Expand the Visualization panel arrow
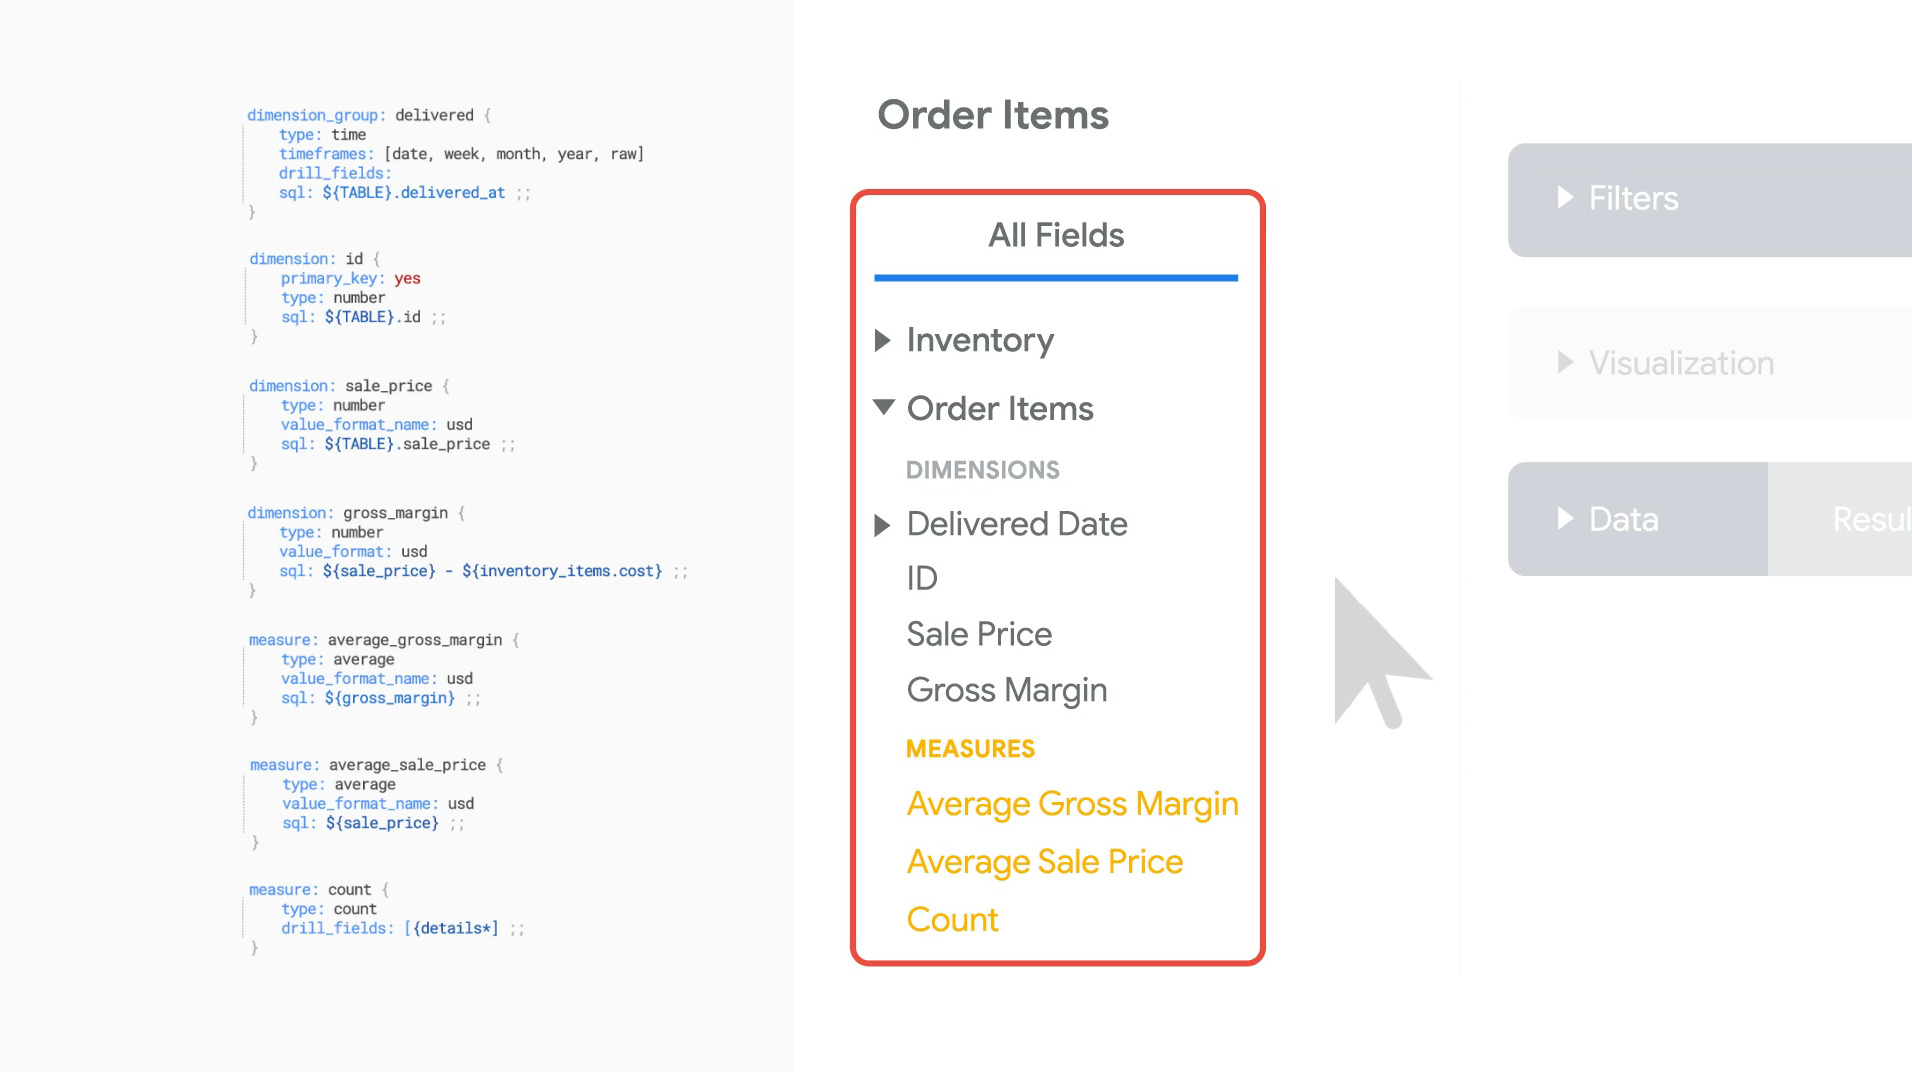This screenshot has width=1912, height=1072. (x=1565, y=362)
